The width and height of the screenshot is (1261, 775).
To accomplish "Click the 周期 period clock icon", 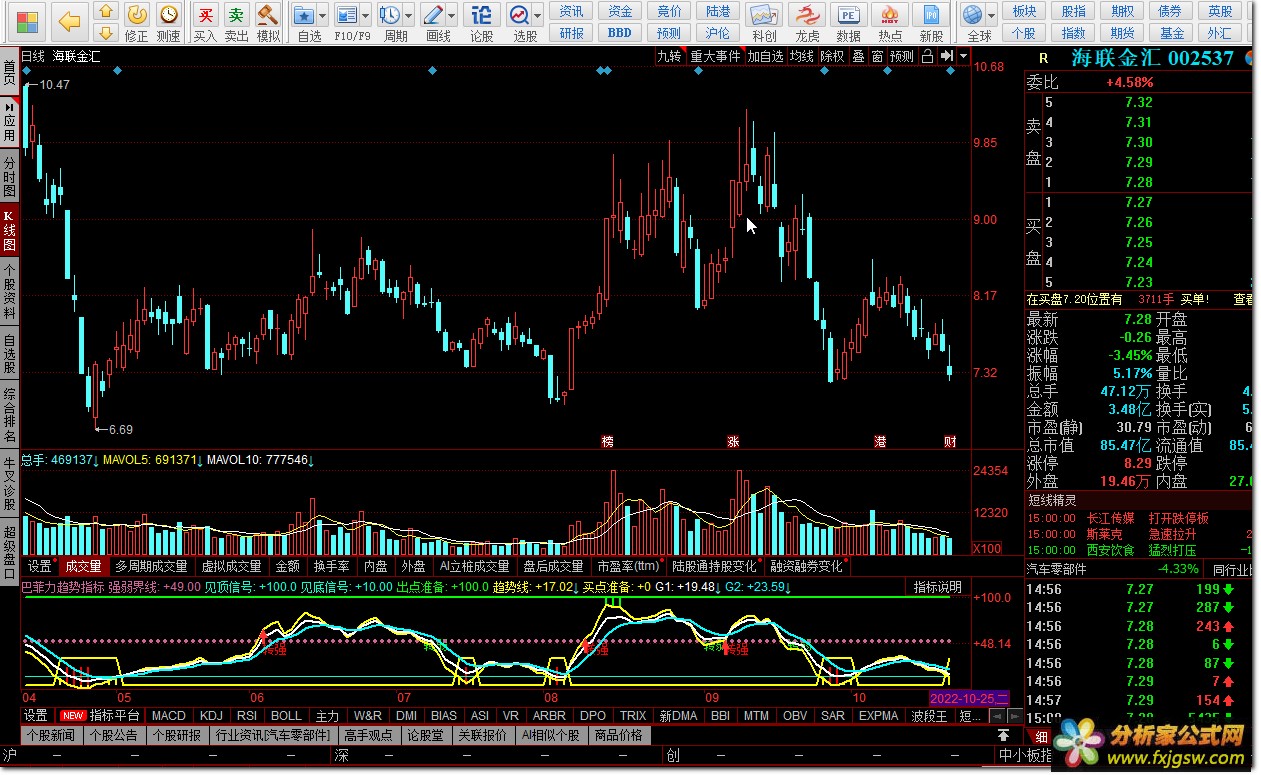I will pyautogui.click(x=389, y=15).
